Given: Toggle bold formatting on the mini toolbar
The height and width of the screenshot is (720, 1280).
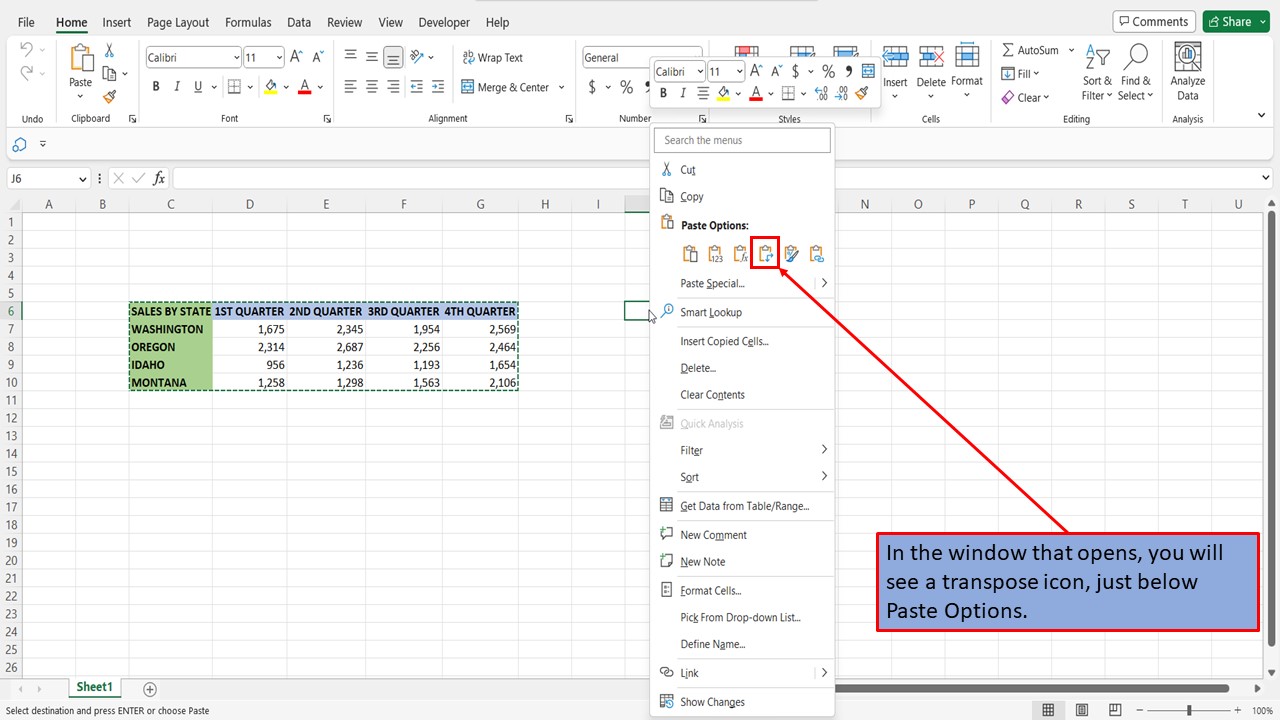Looking at the screenshot, I should tap(662, 92).
